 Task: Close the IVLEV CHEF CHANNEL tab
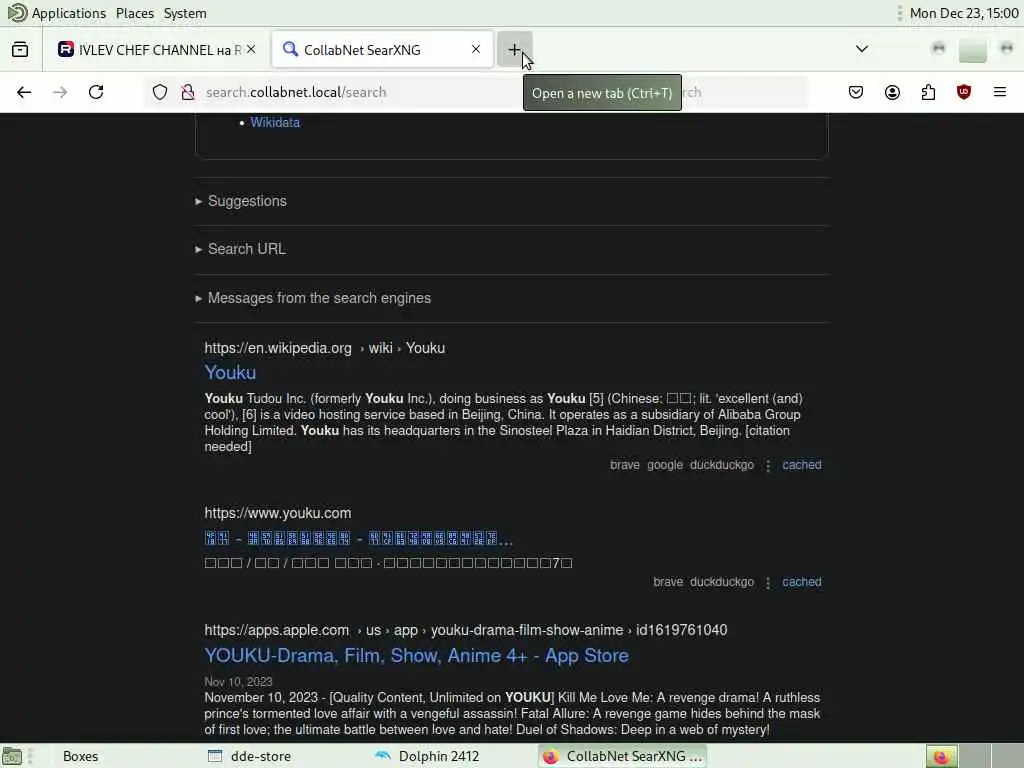pyautogui.click(x=251, y=50)
